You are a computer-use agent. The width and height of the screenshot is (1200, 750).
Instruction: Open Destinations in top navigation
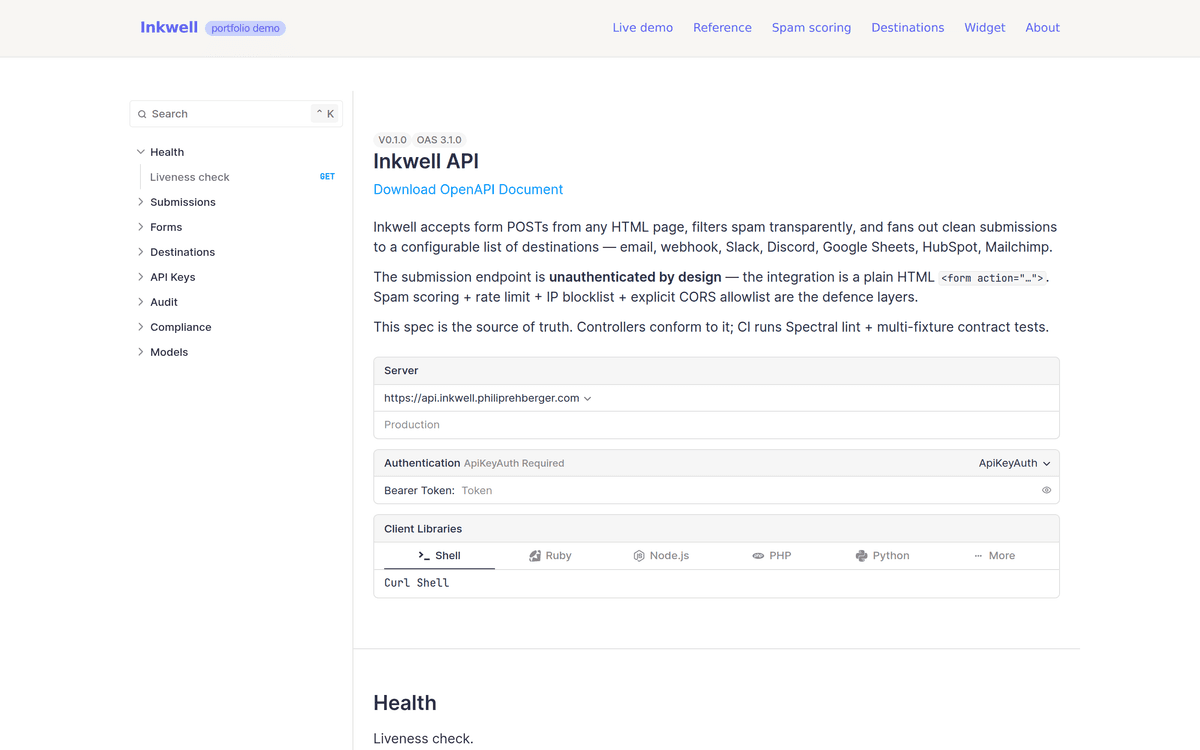[x=907, y=28]
